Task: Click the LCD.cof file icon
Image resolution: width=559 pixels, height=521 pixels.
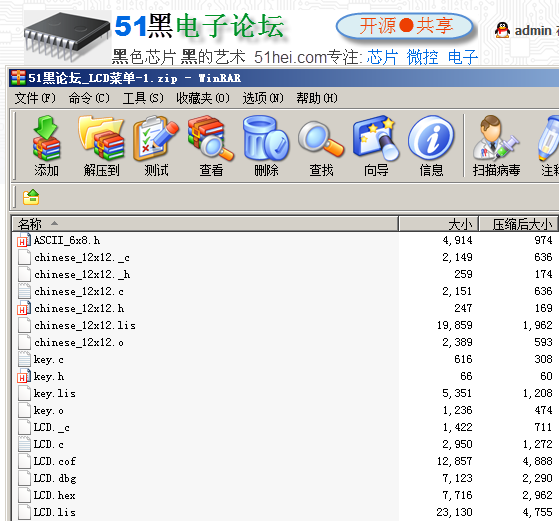Action: (x=24, y=461)
